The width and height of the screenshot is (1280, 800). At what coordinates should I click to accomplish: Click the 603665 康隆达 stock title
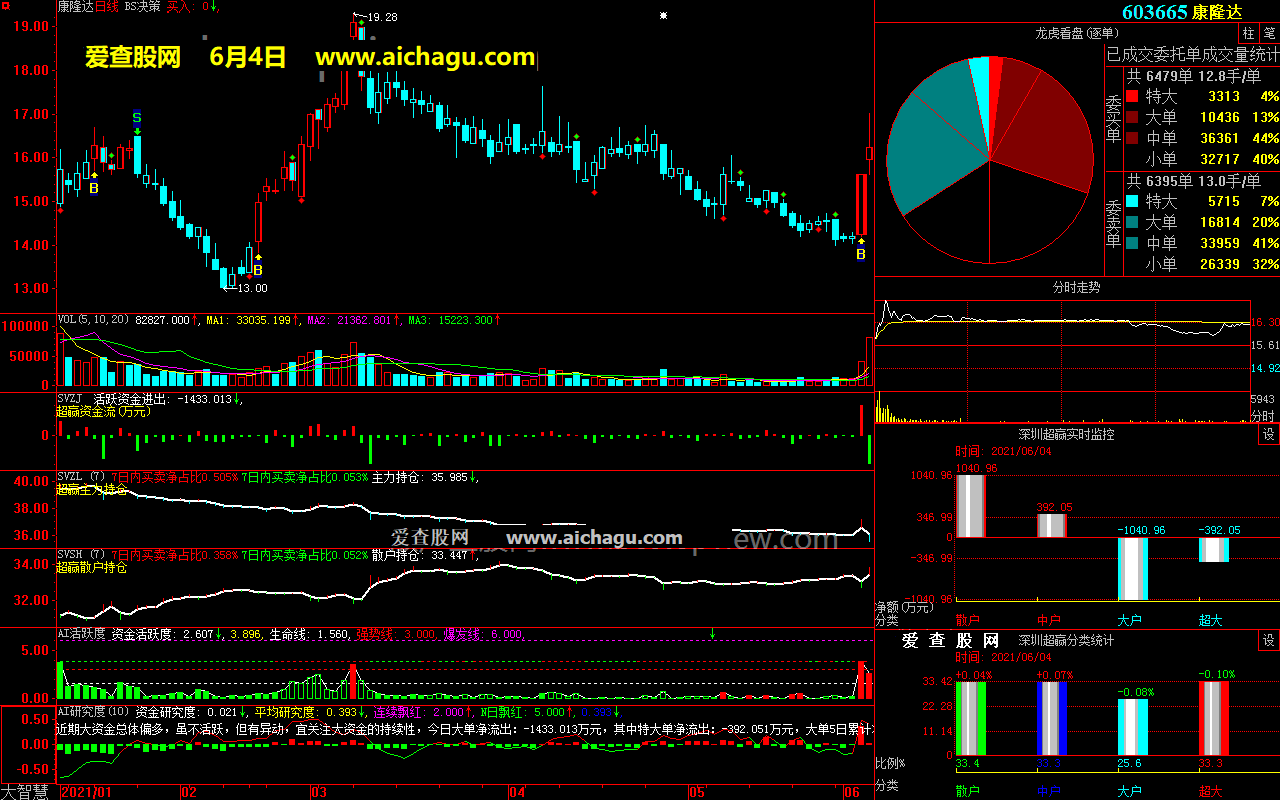(x=1181, y=12)
